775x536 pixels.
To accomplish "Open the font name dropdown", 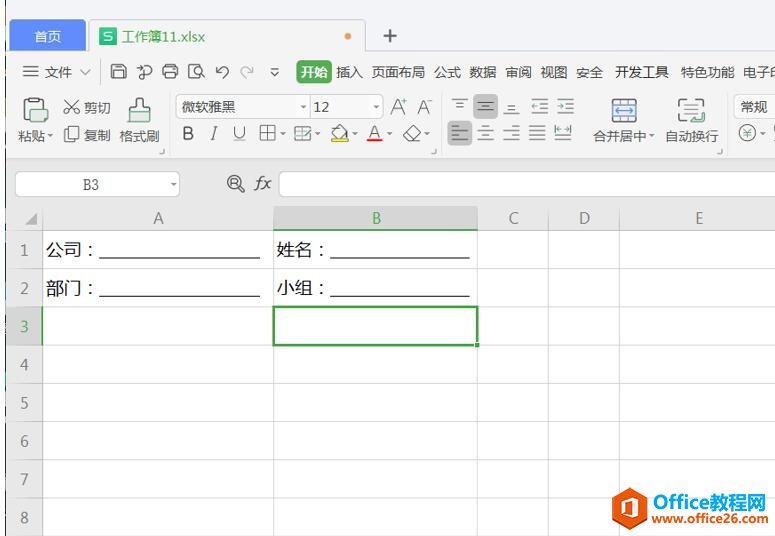I will [303, 107].
